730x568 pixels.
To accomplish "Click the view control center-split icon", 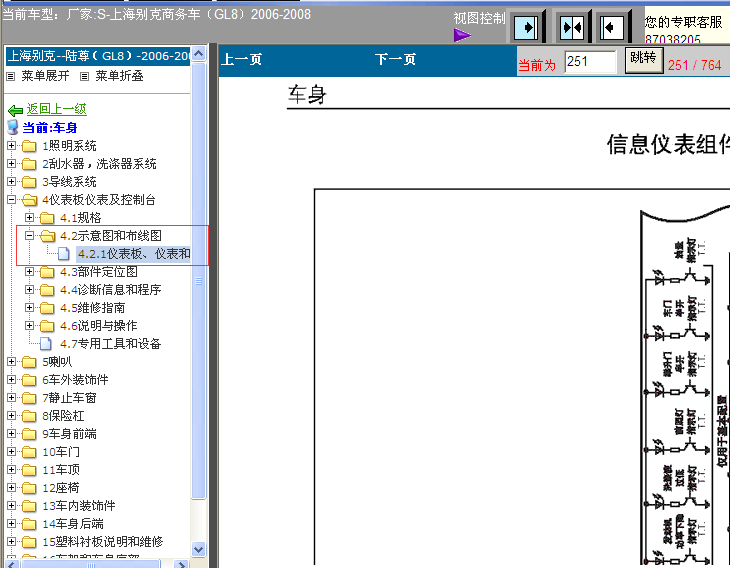I will pyautogui.click(x=572, y=28).
